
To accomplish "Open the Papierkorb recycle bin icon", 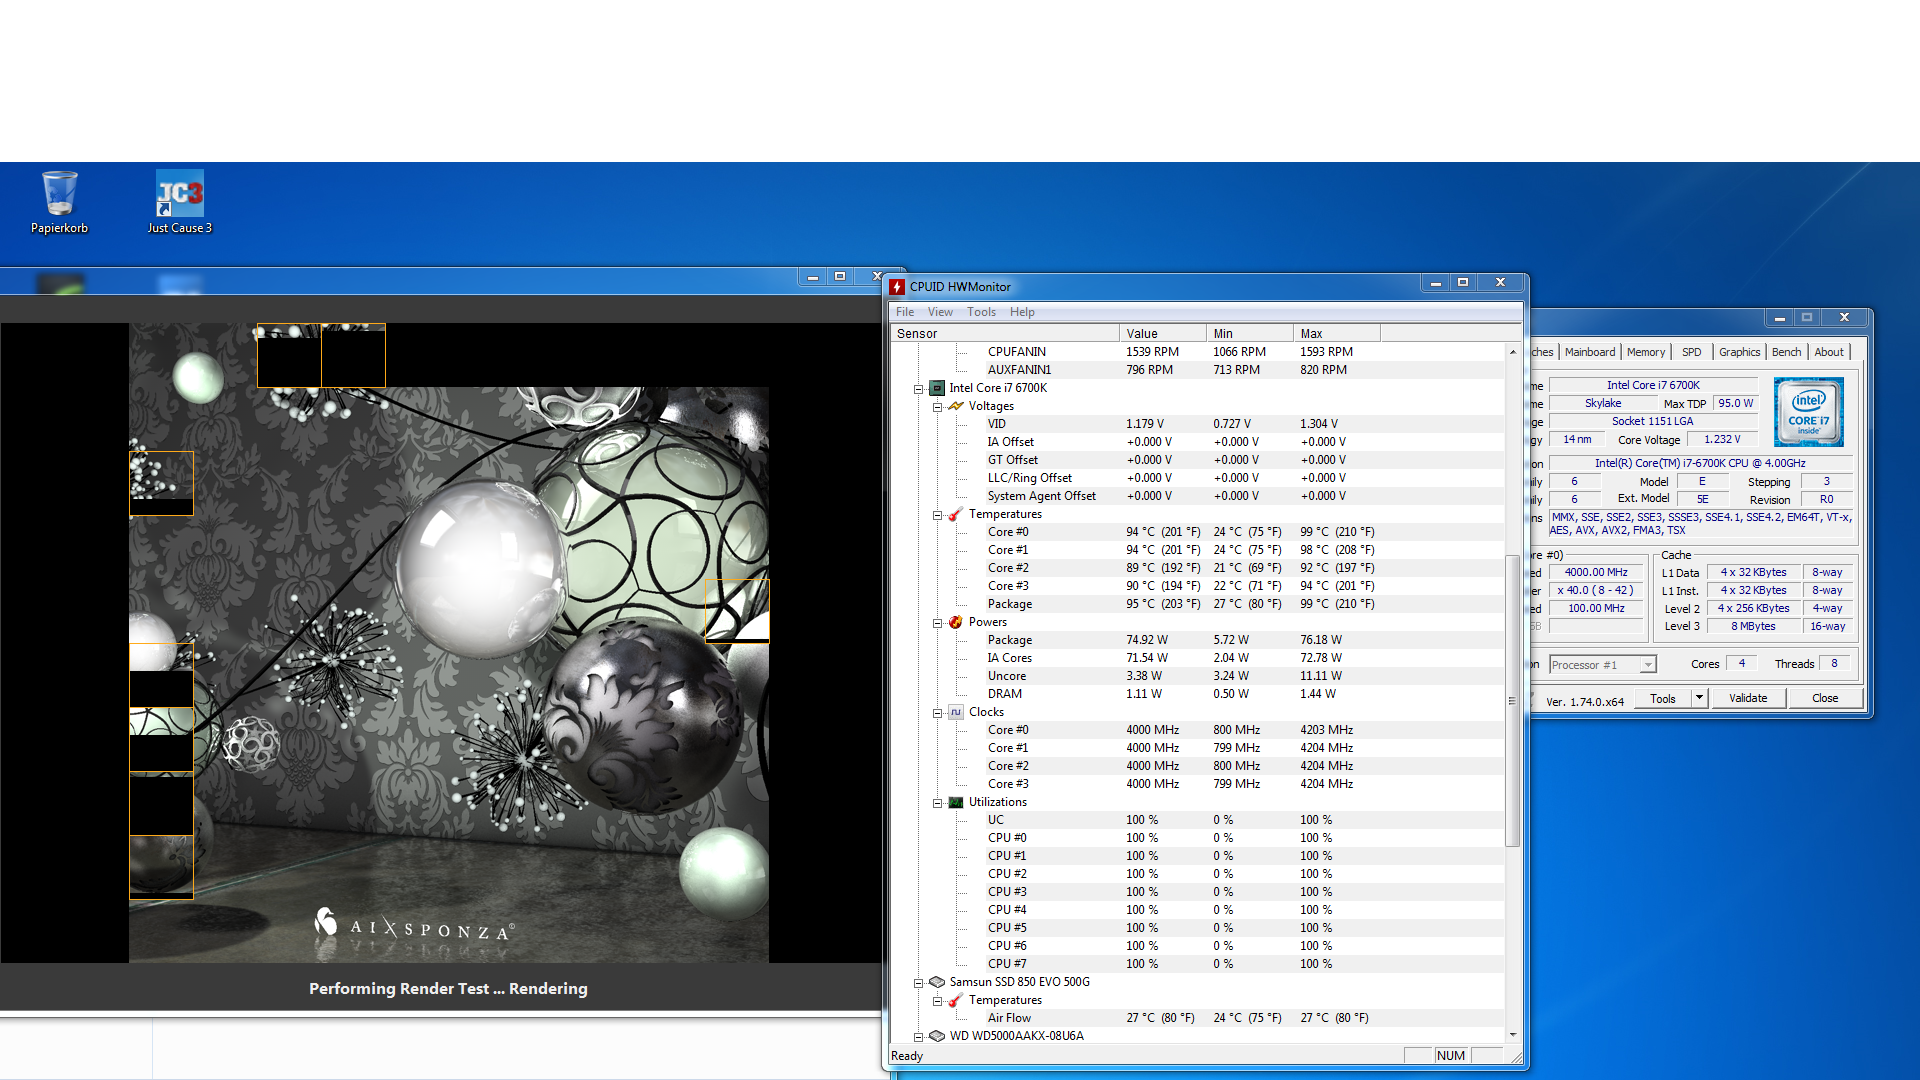I will click(x=59, y=194).
